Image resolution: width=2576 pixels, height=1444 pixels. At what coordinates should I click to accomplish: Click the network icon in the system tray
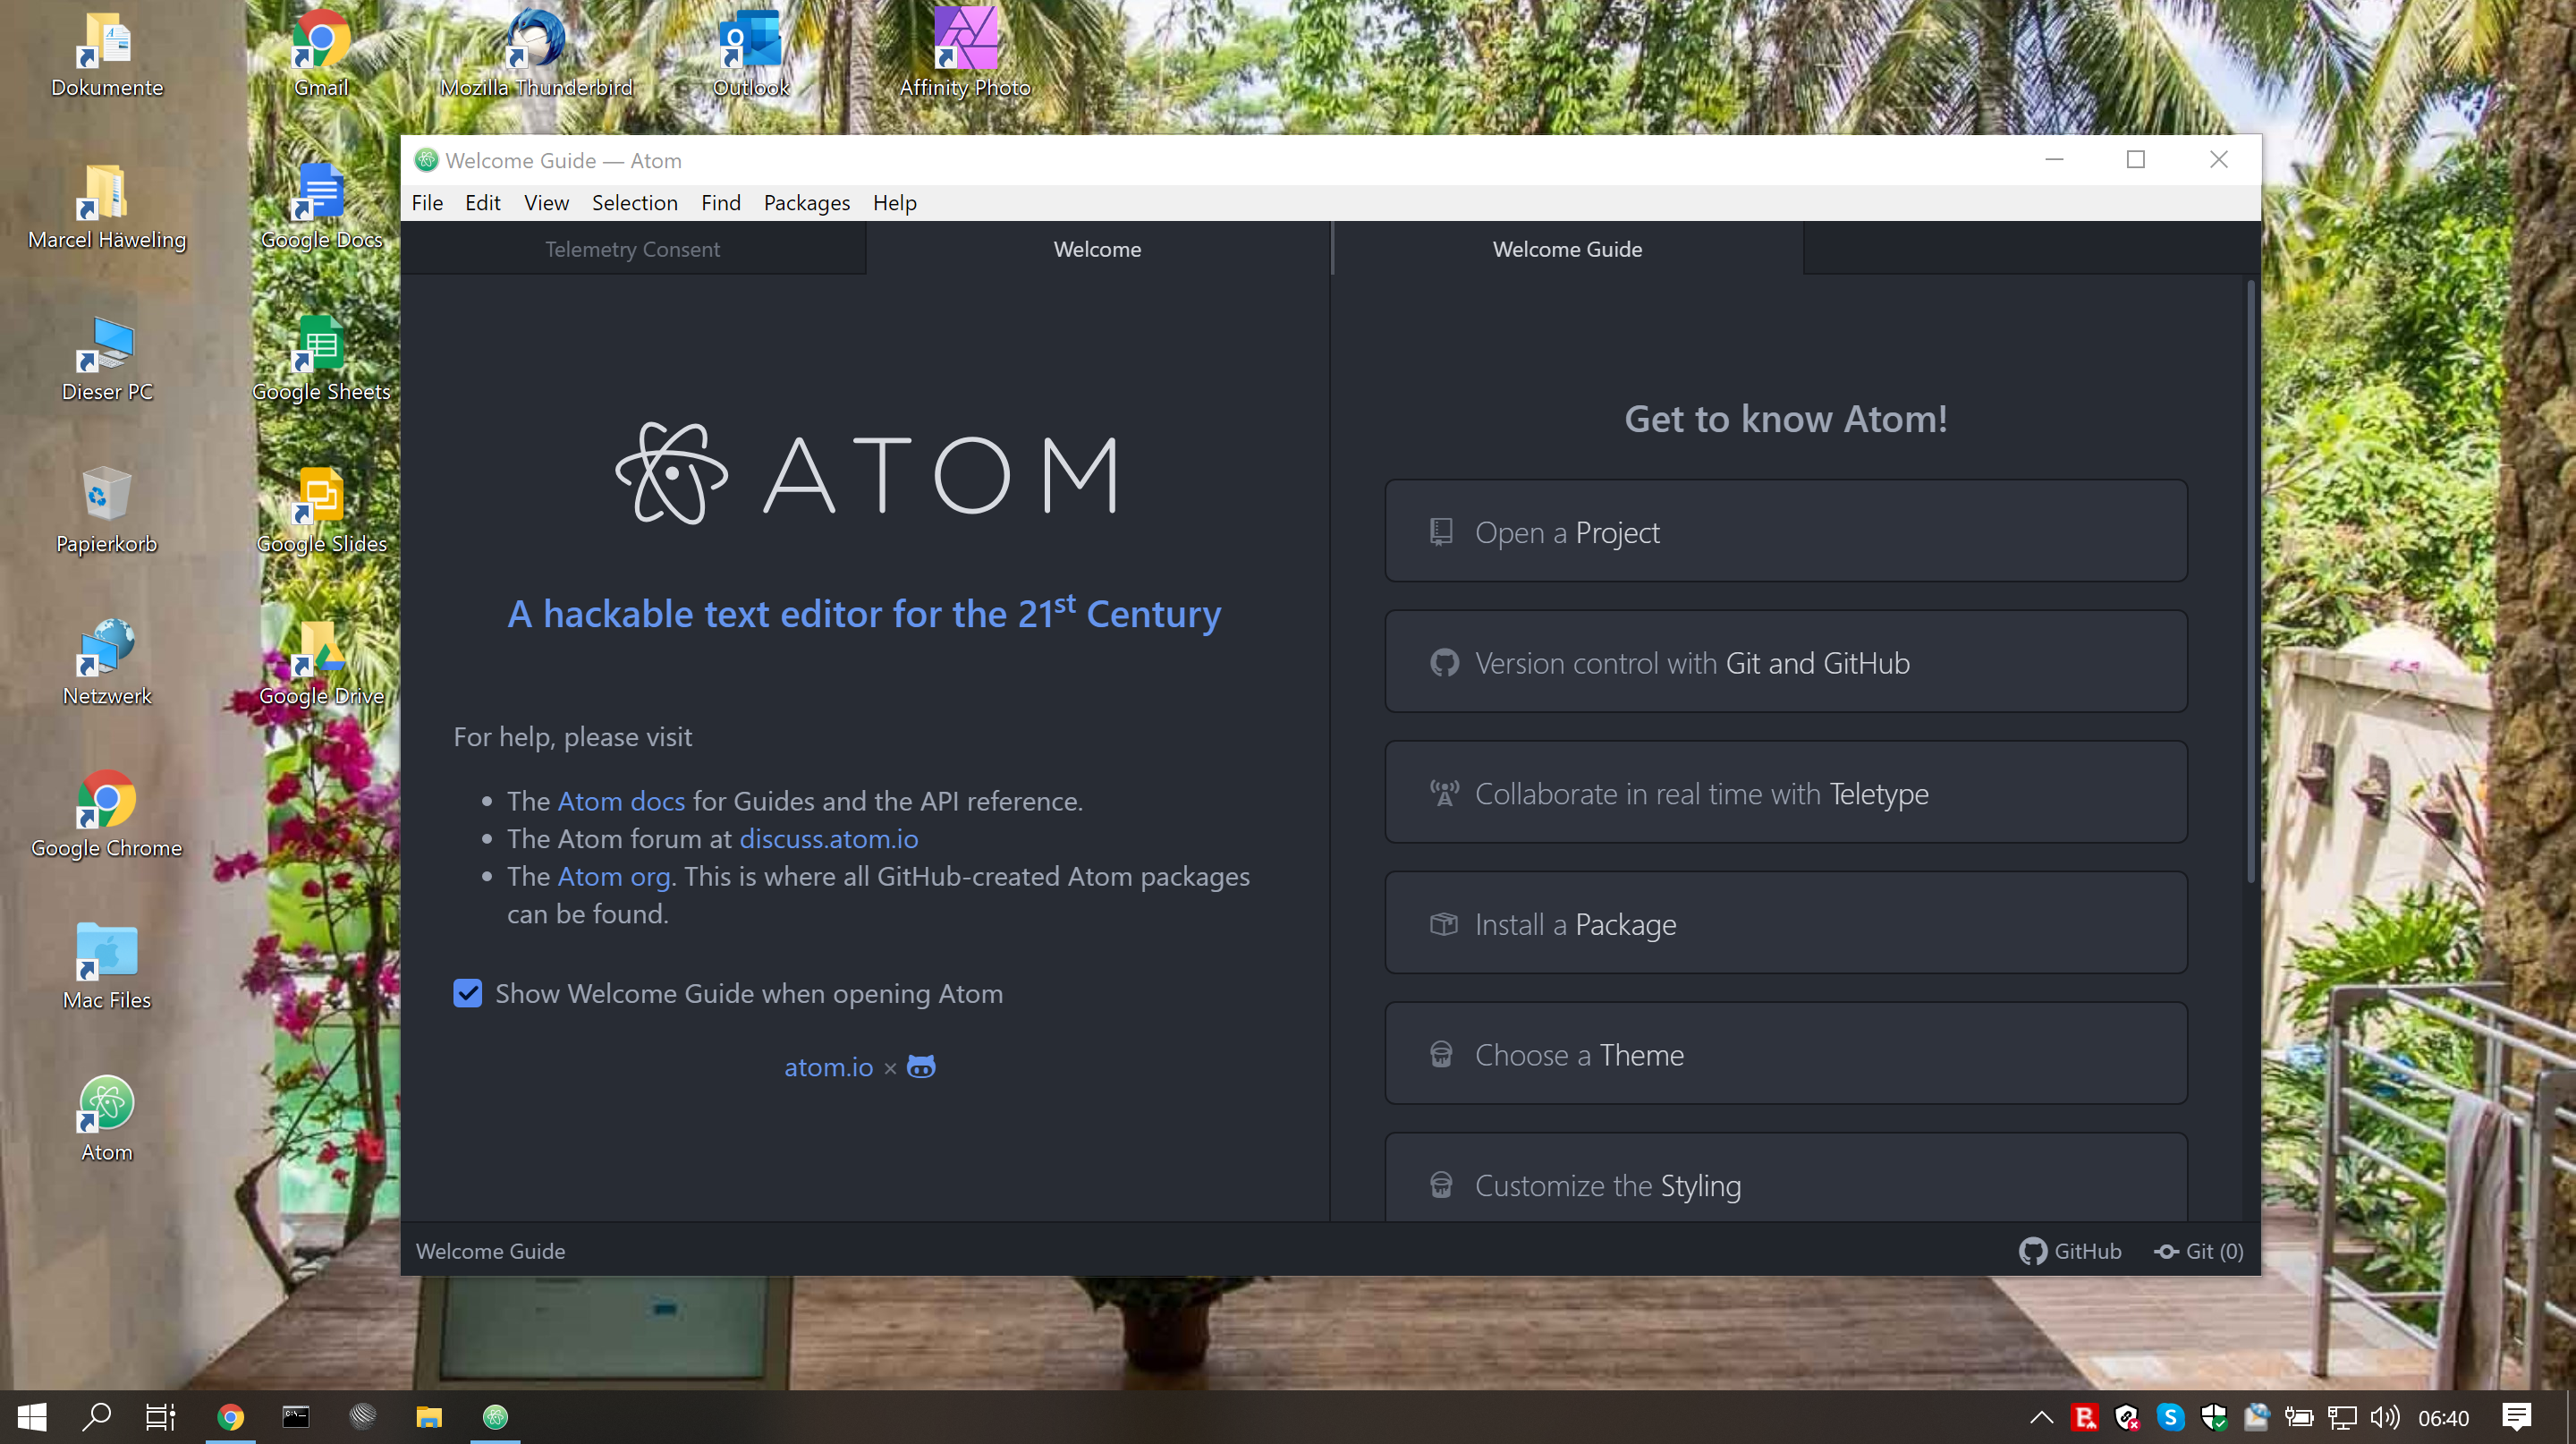point(2341,1417)
